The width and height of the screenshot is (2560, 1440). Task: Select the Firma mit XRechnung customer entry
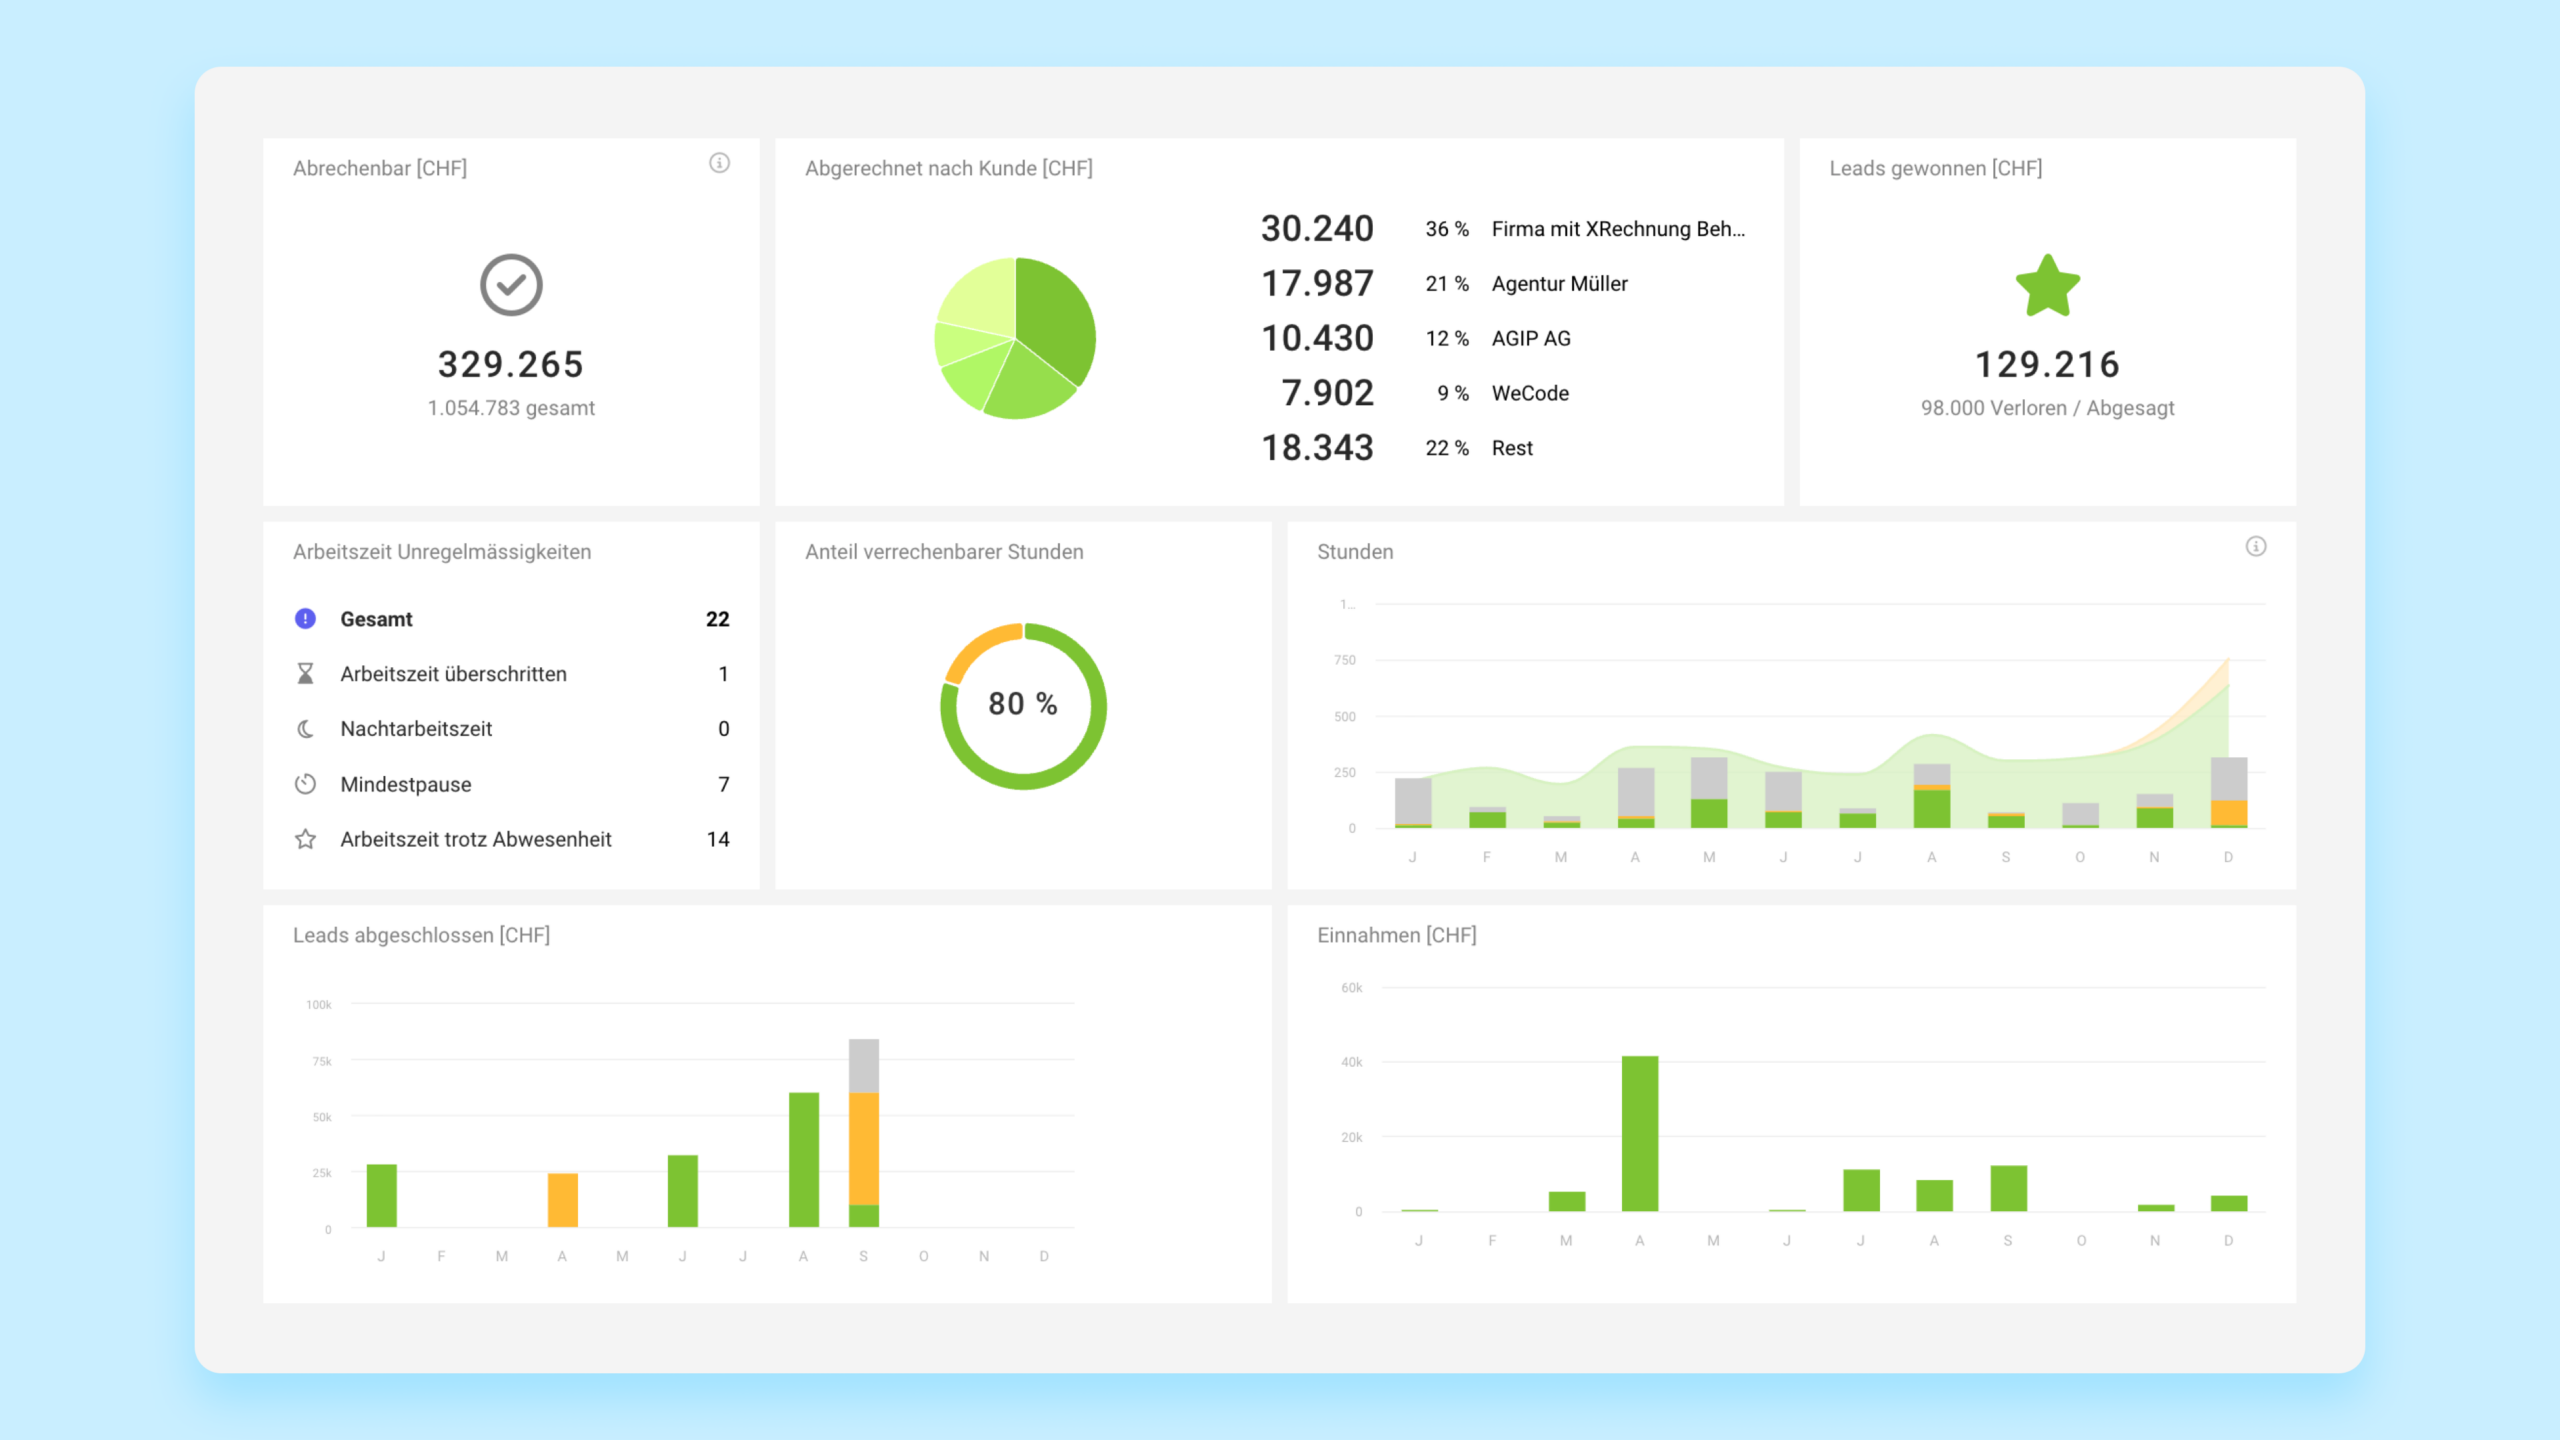[x=1617, y=229]
